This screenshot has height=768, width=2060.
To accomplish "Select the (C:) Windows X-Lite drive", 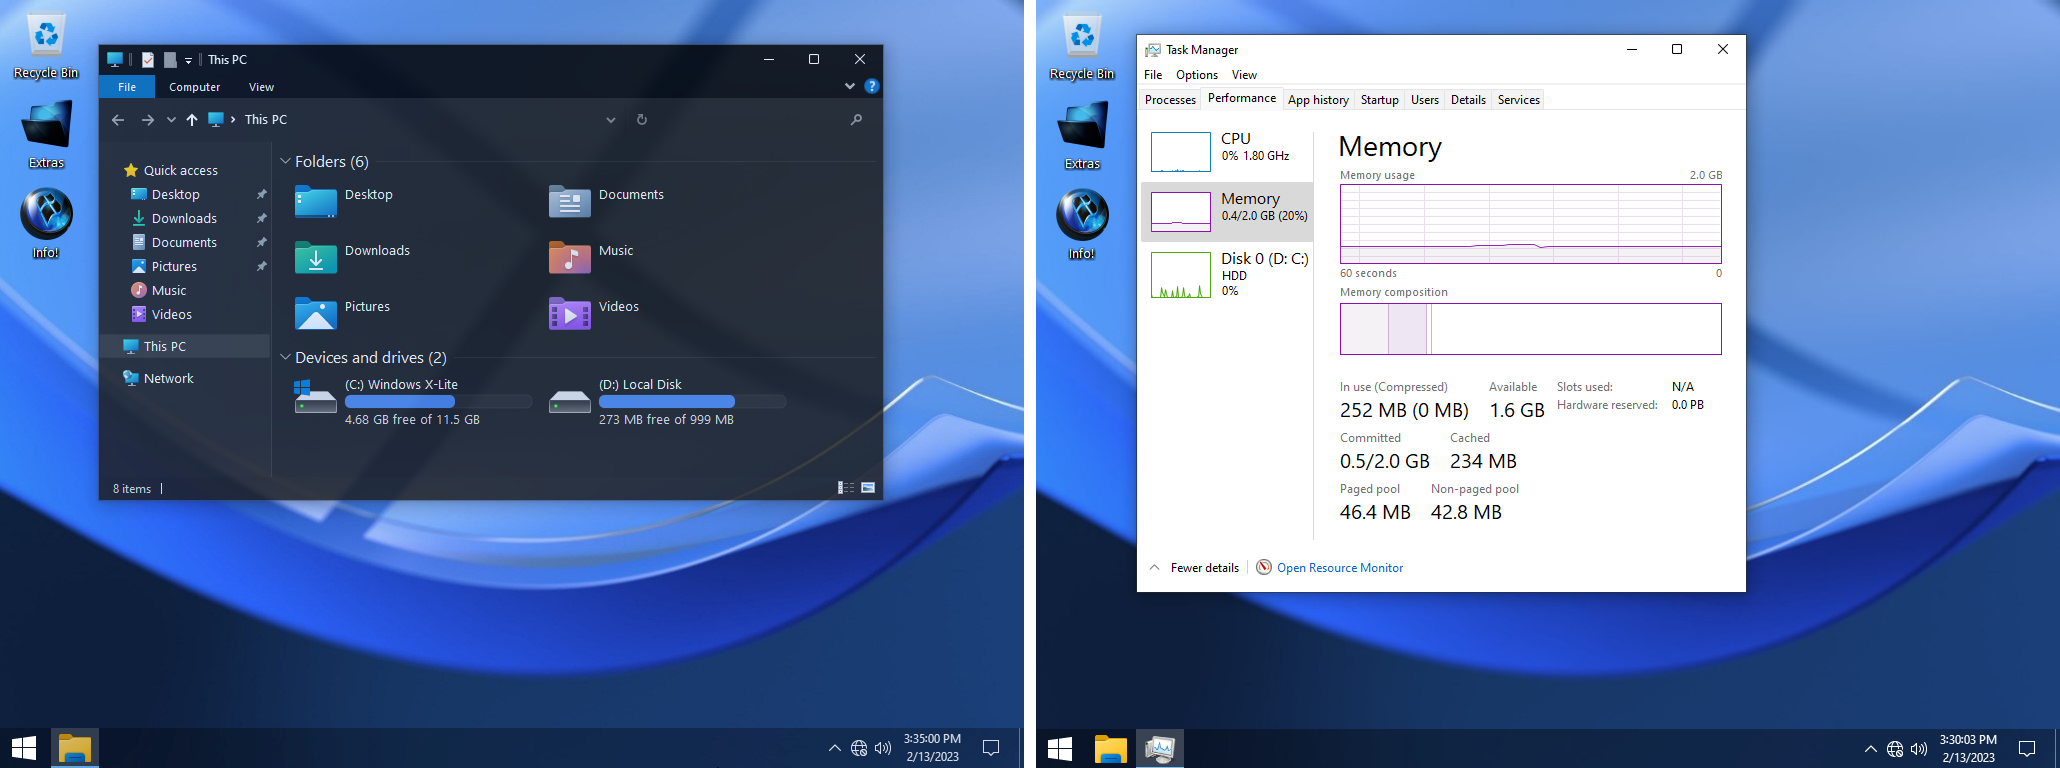I will tap(413, 401).
